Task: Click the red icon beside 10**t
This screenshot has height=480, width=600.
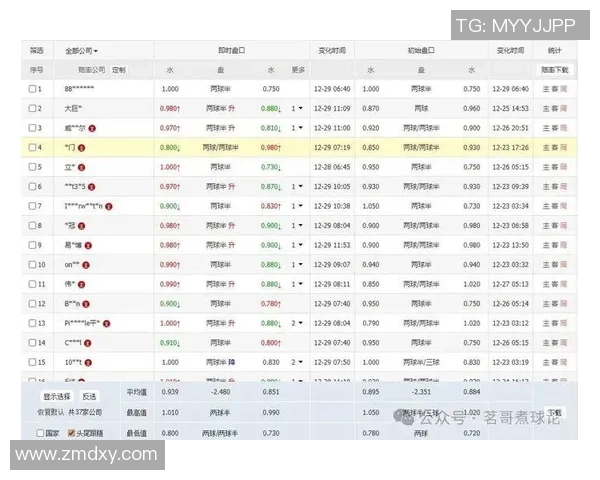Action: tap(88, 363)
